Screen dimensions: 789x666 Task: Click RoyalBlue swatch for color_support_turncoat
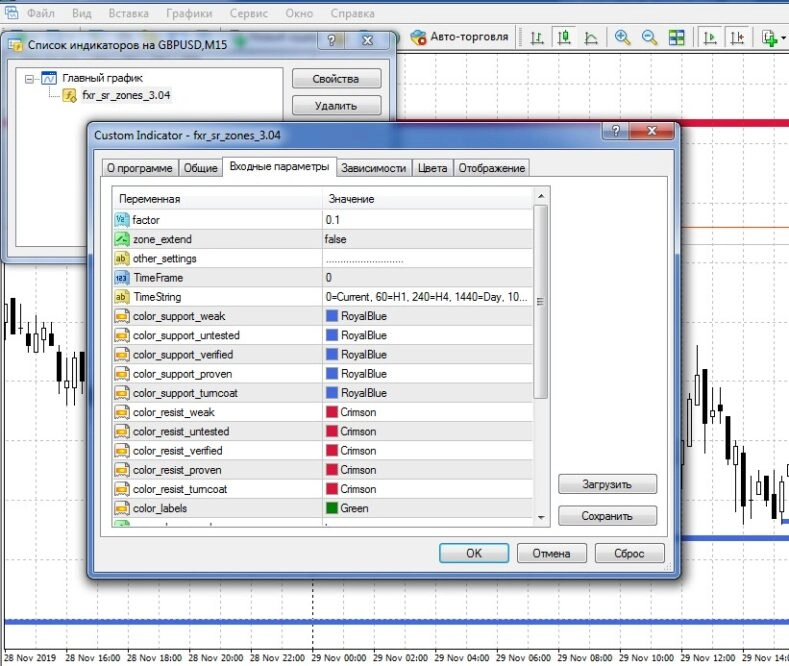click(x=332, y=393)
